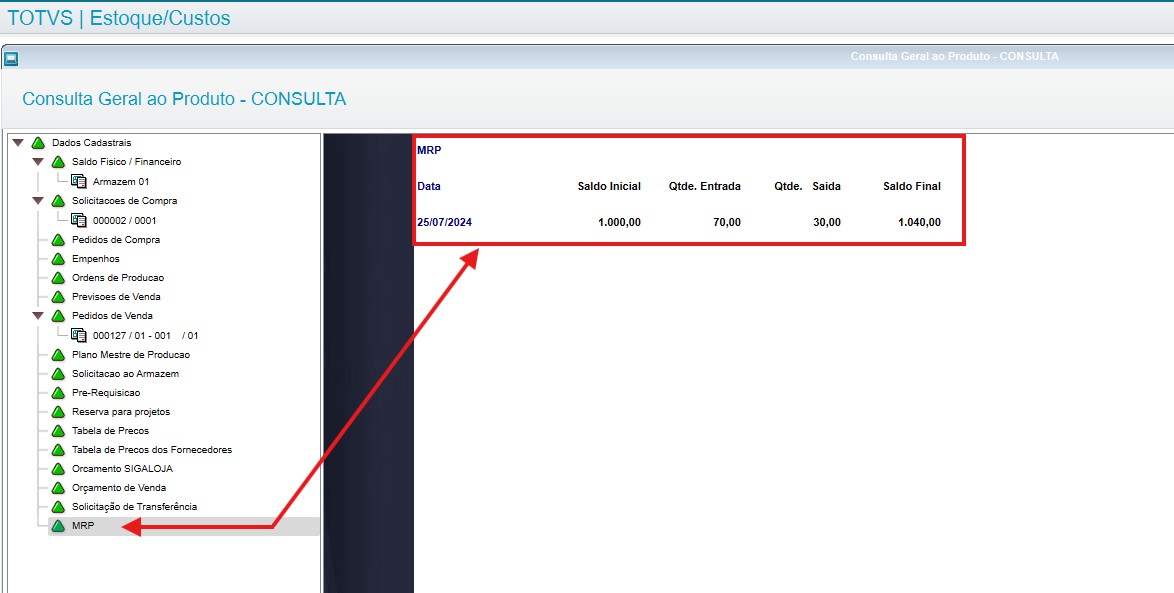The width and height of the screenshot is (1174, 593).
Task: Click the window icon in the title bar
Action: (11, 58)
